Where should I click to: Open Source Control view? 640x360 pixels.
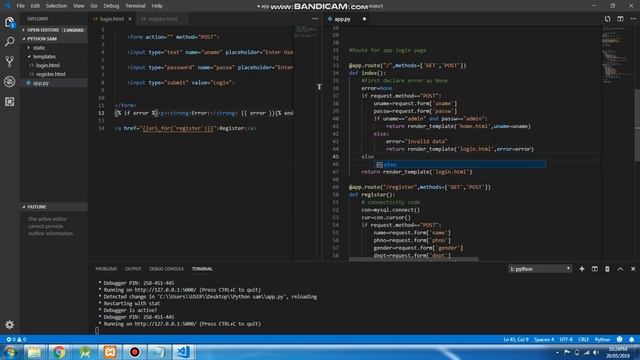pos(9,62)
